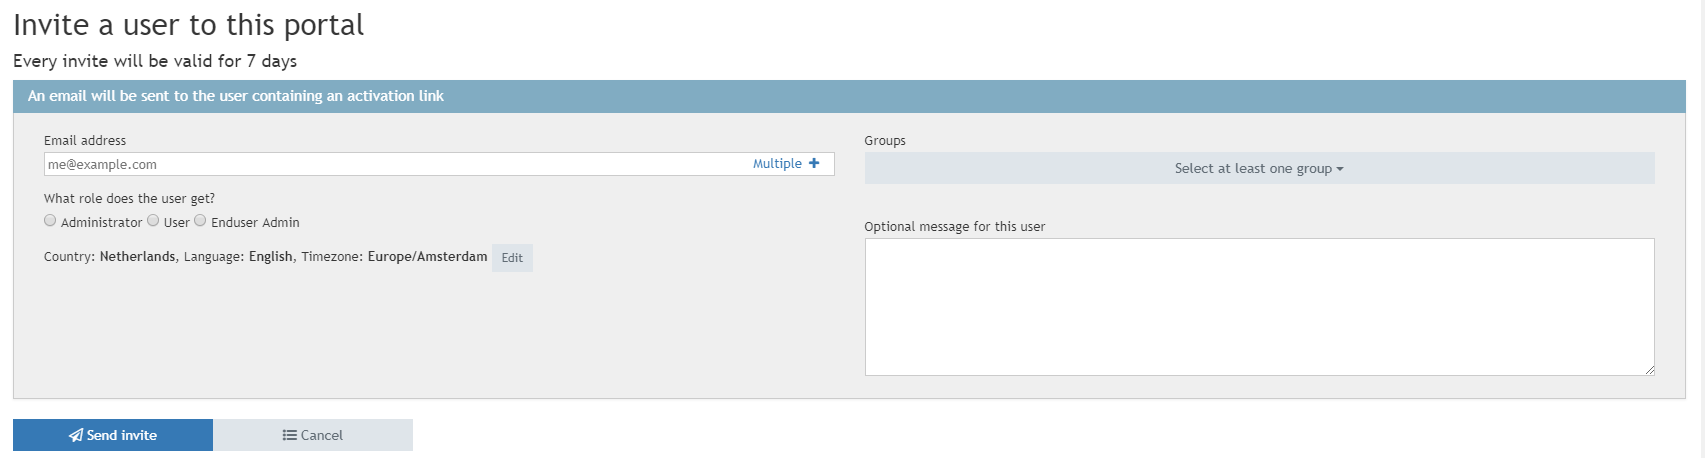Grab the resize handle of the message box
The height and width of the screenshot is (458, 1705).
coord(1649,370)
